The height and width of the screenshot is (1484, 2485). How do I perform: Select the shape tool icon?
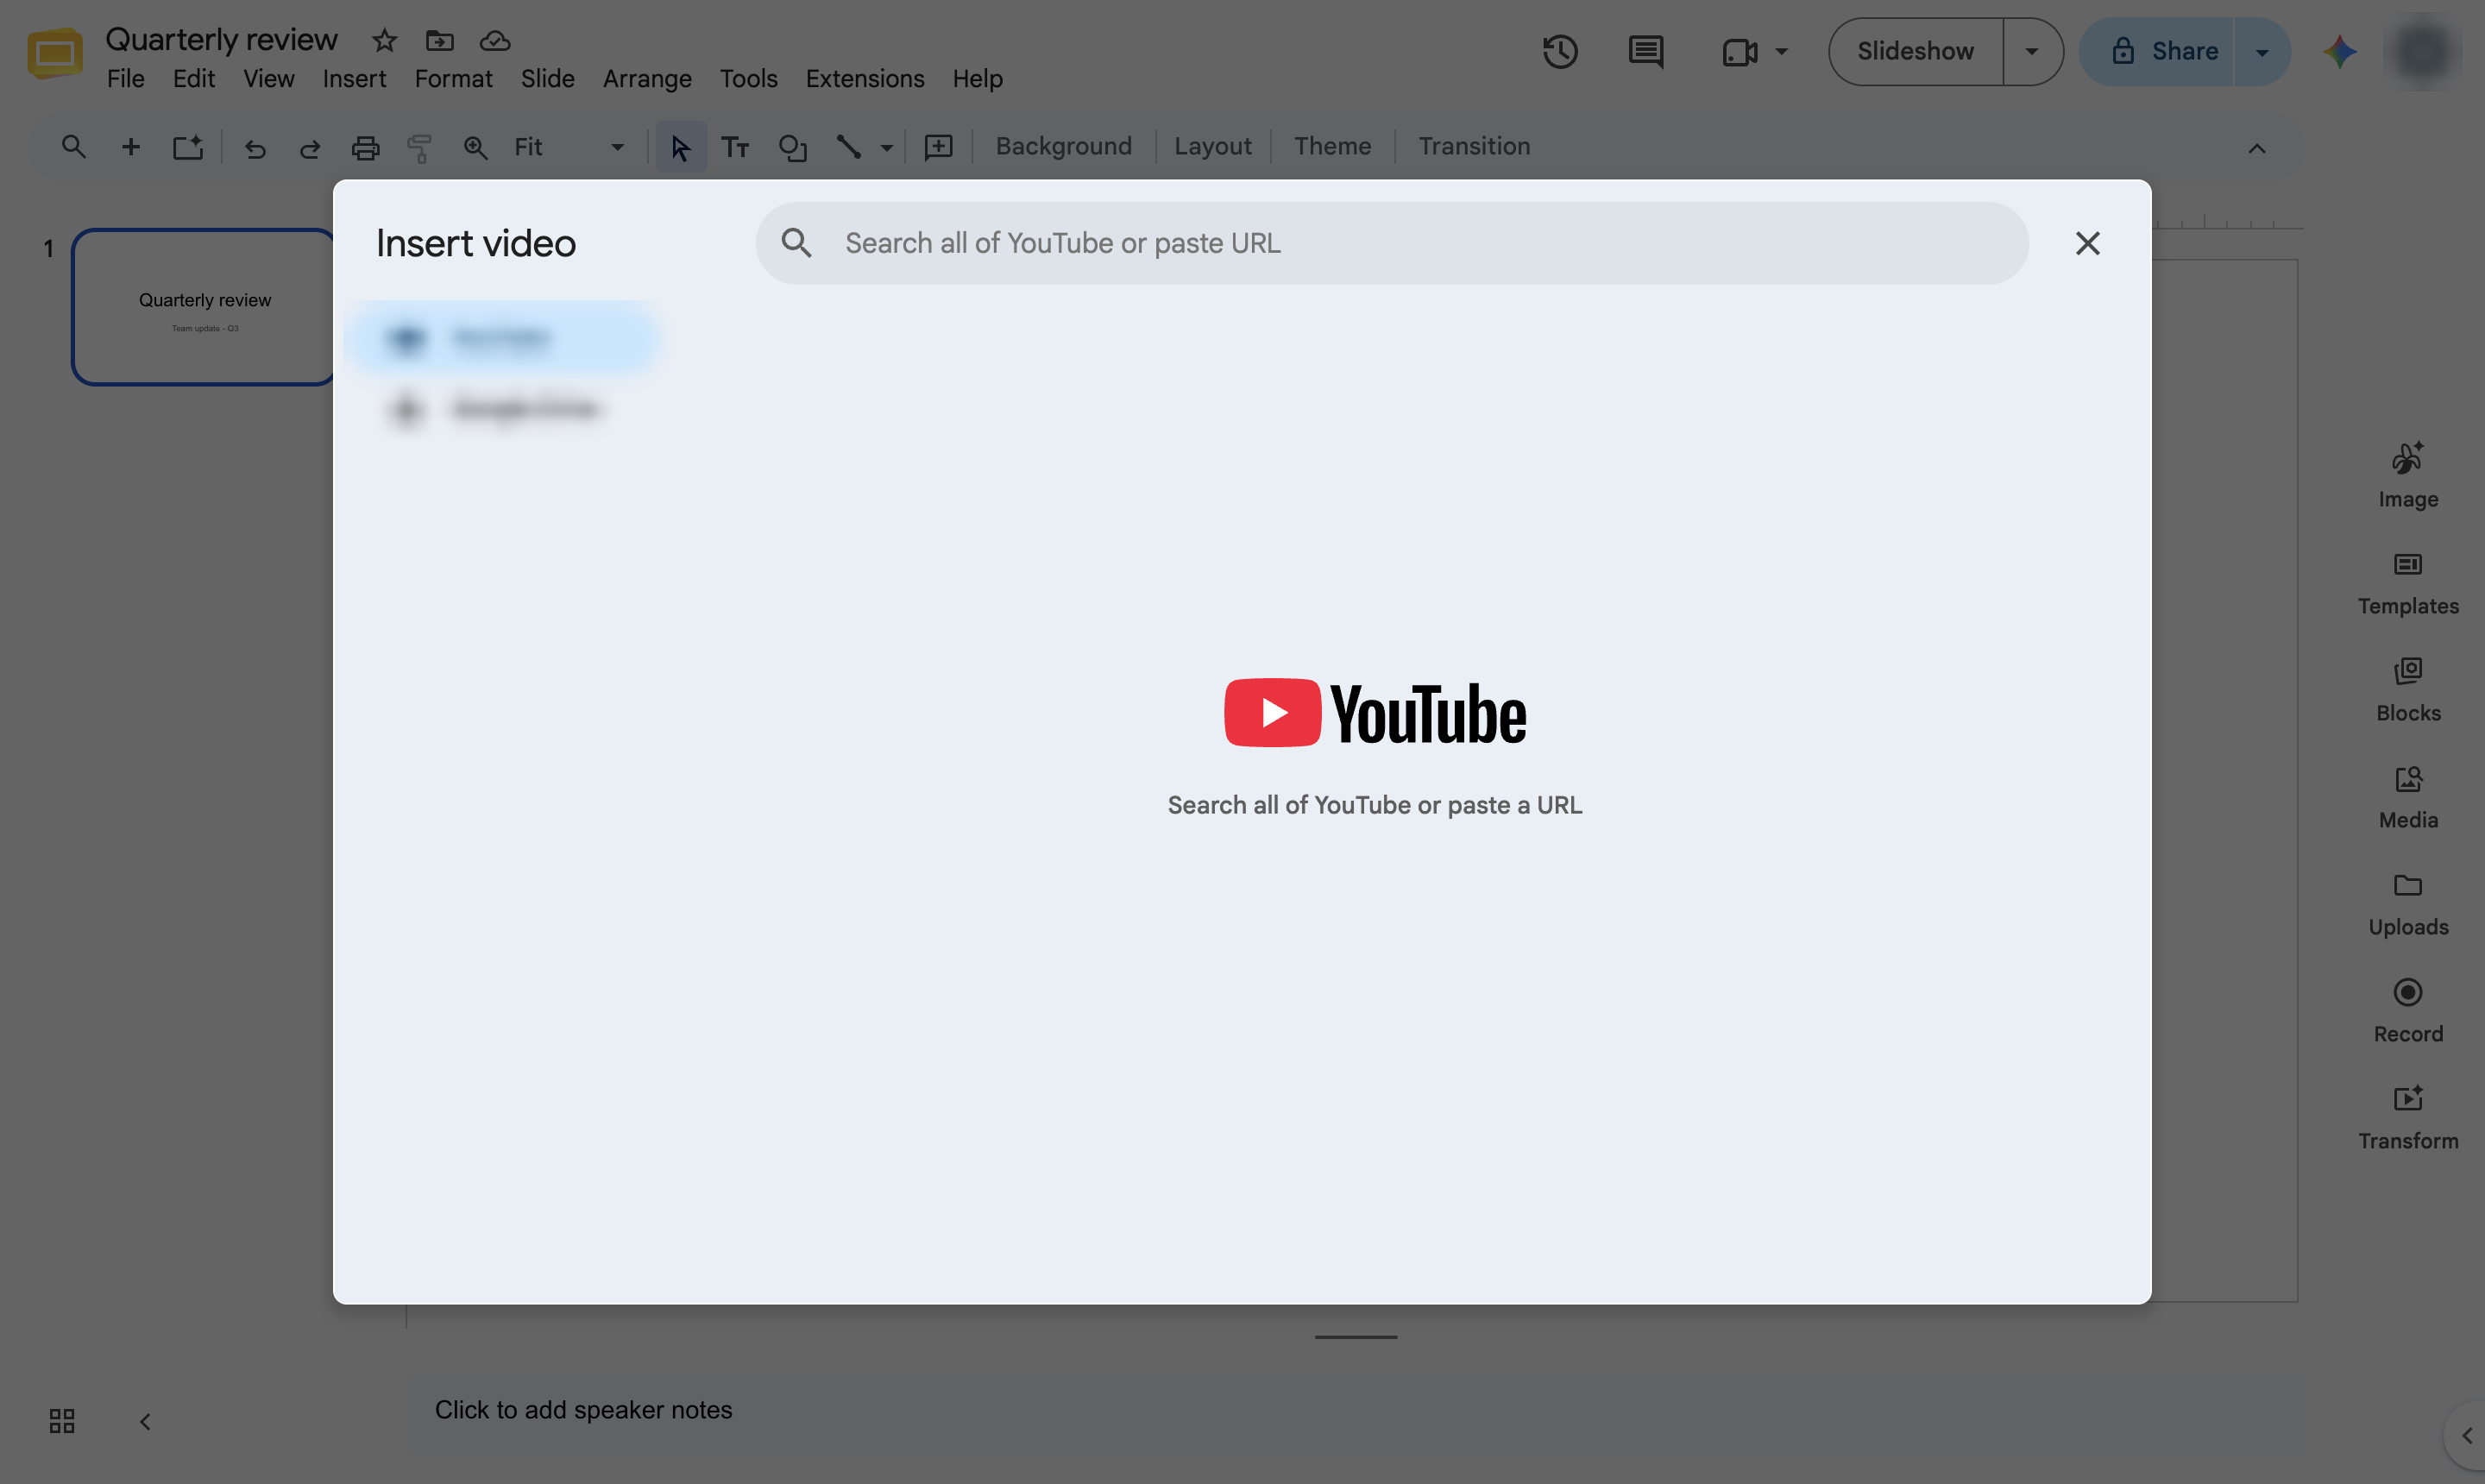(x=792, y=148)
